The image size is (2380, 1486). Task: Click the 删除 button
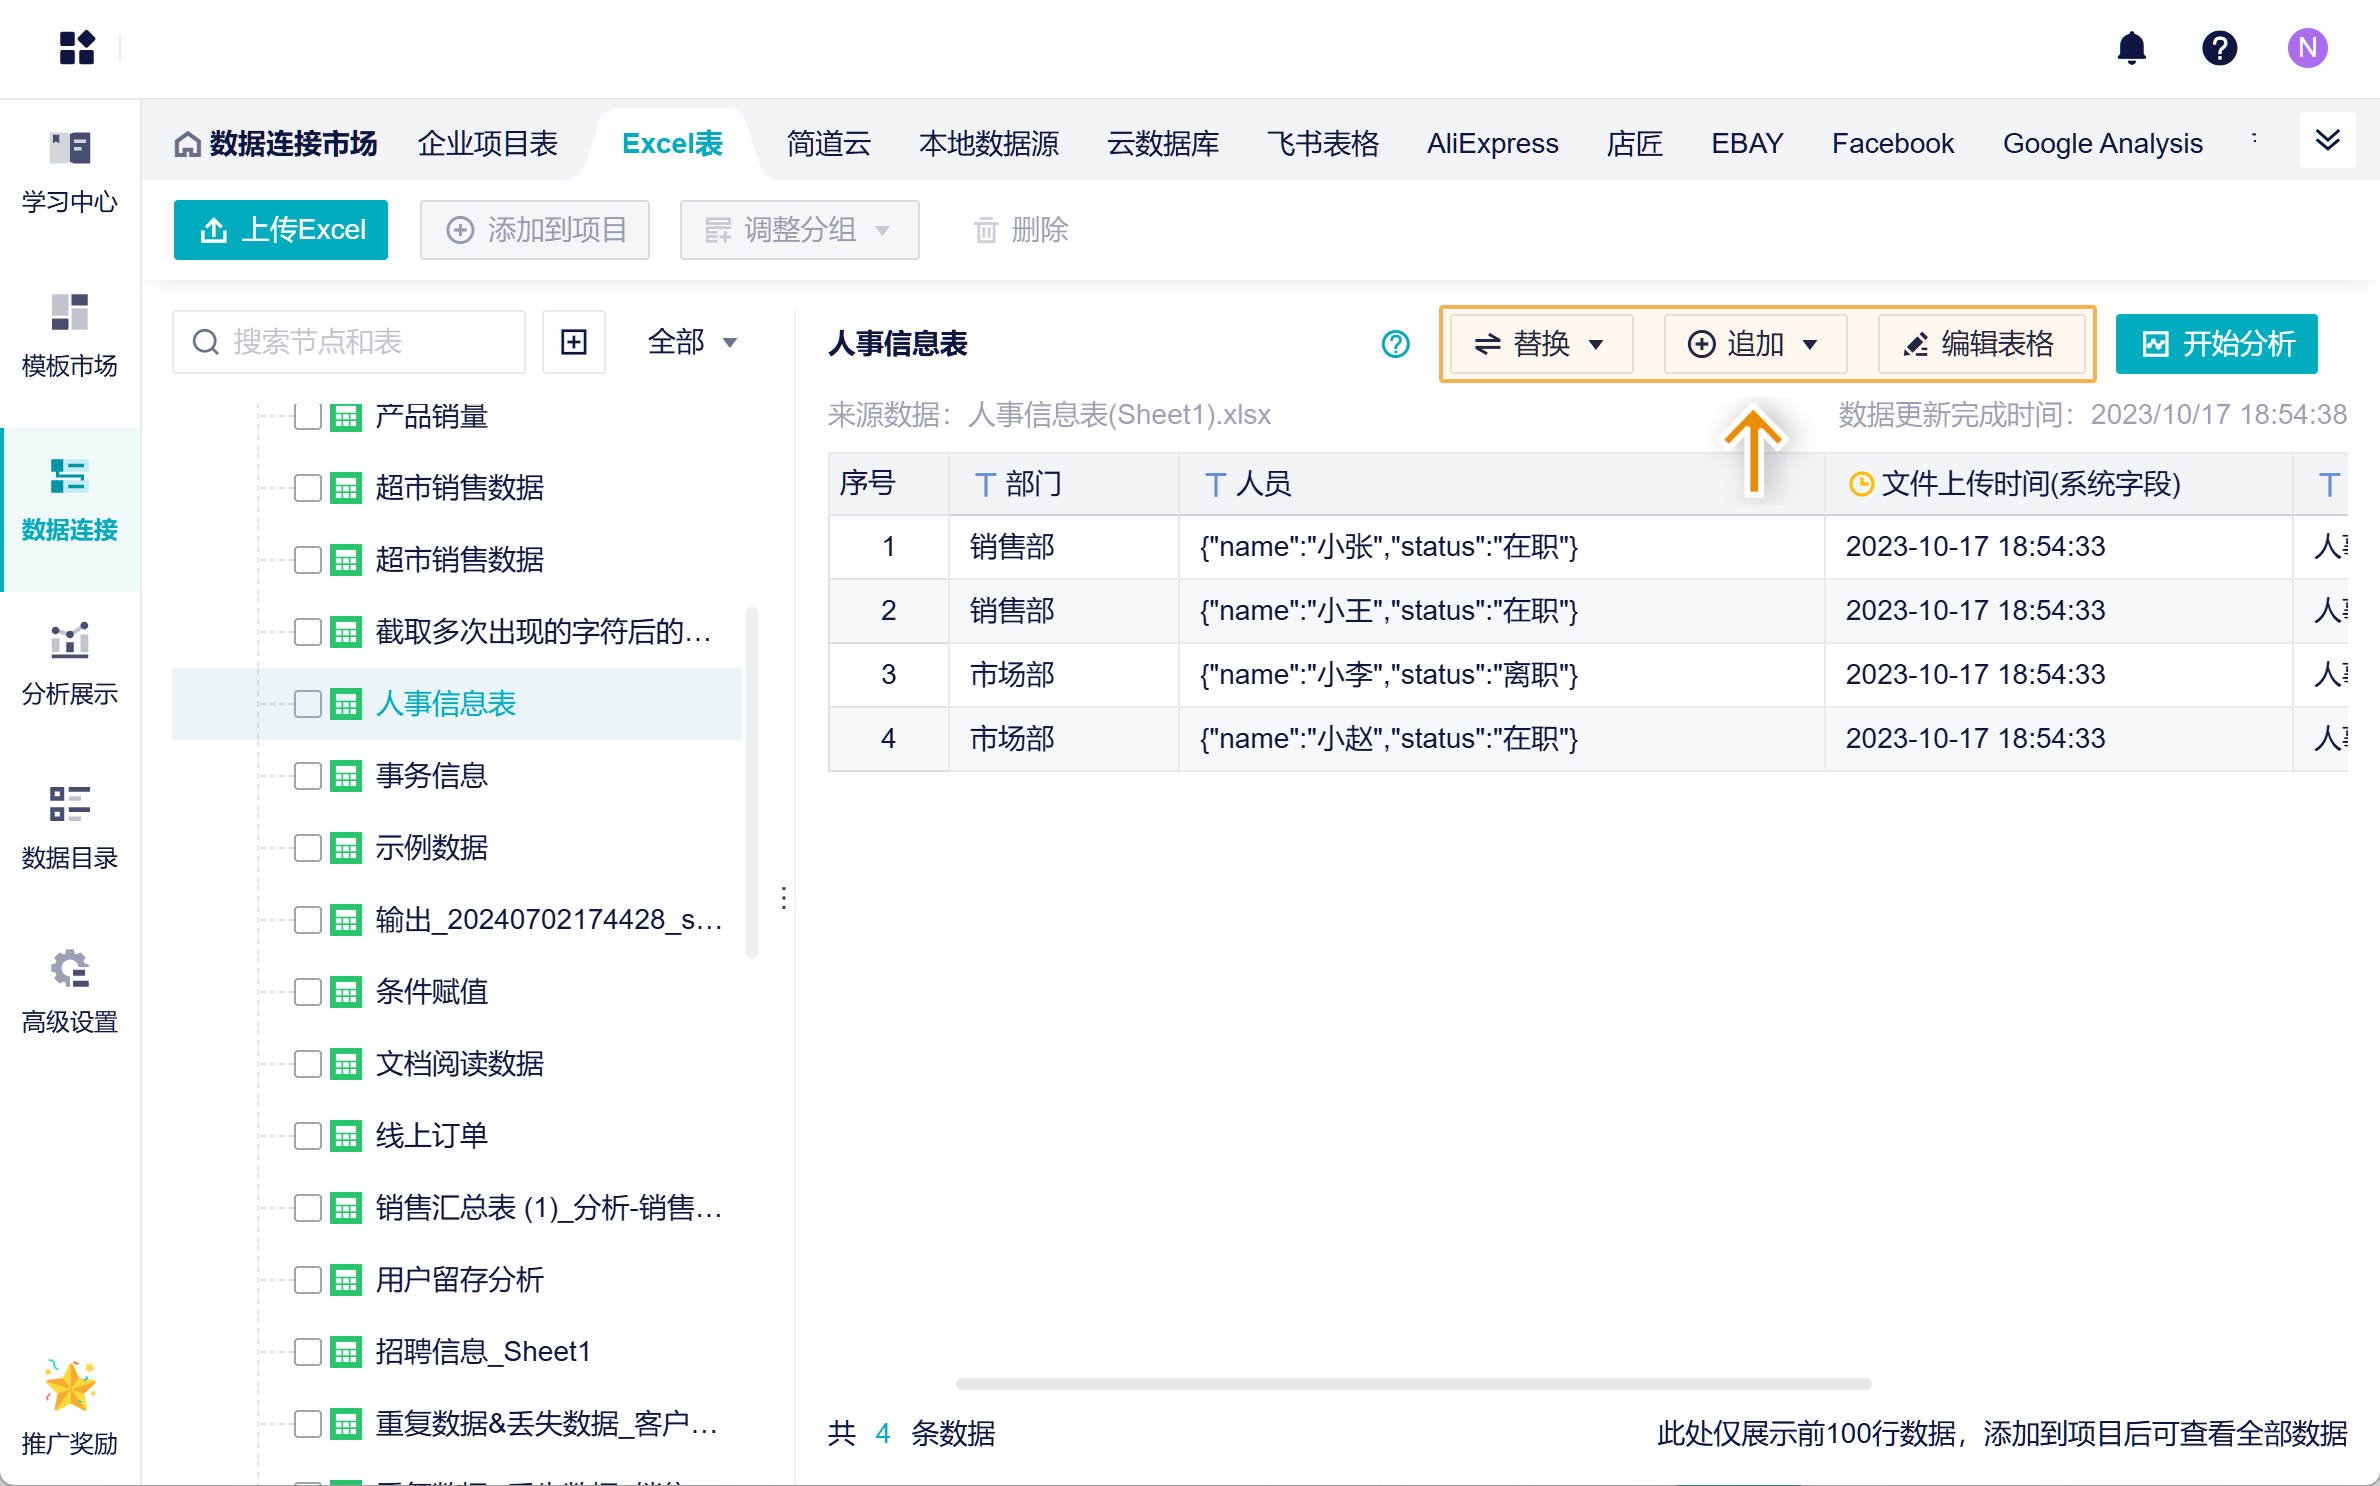tap(1020, 230)
